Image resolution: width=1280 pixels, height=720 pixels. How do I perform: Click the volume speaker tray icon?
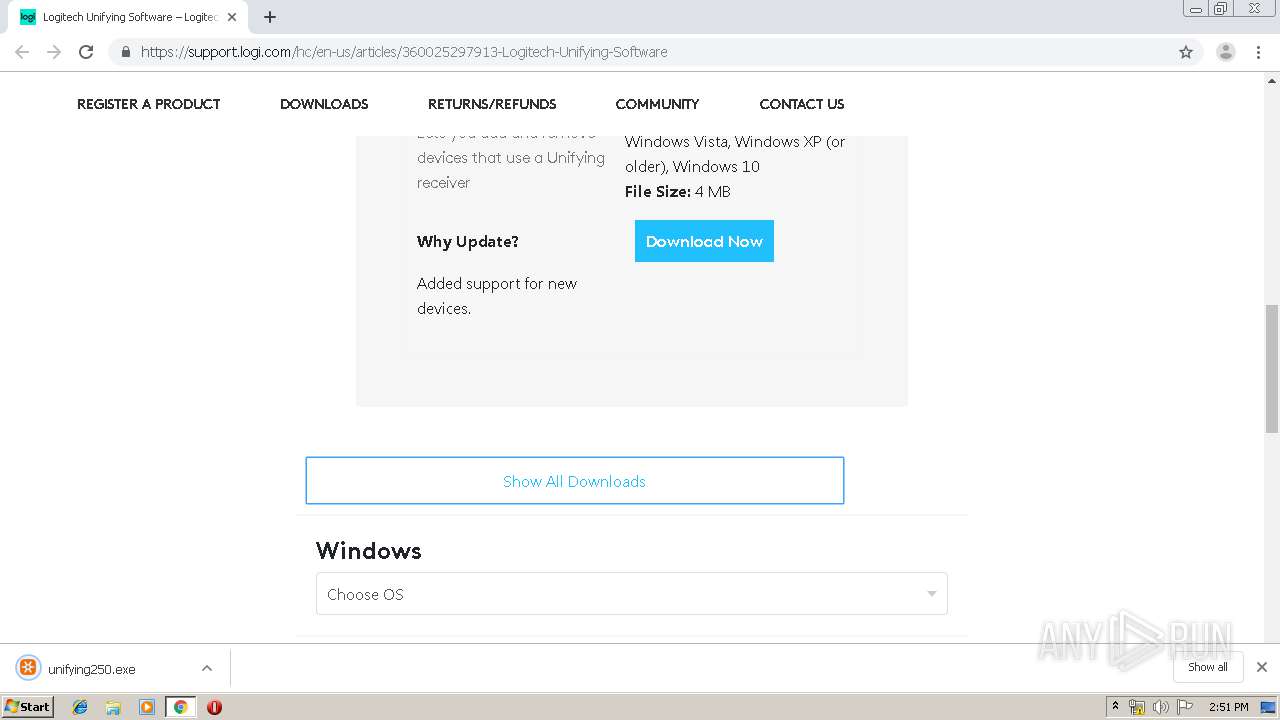[x=1160, y=707]
